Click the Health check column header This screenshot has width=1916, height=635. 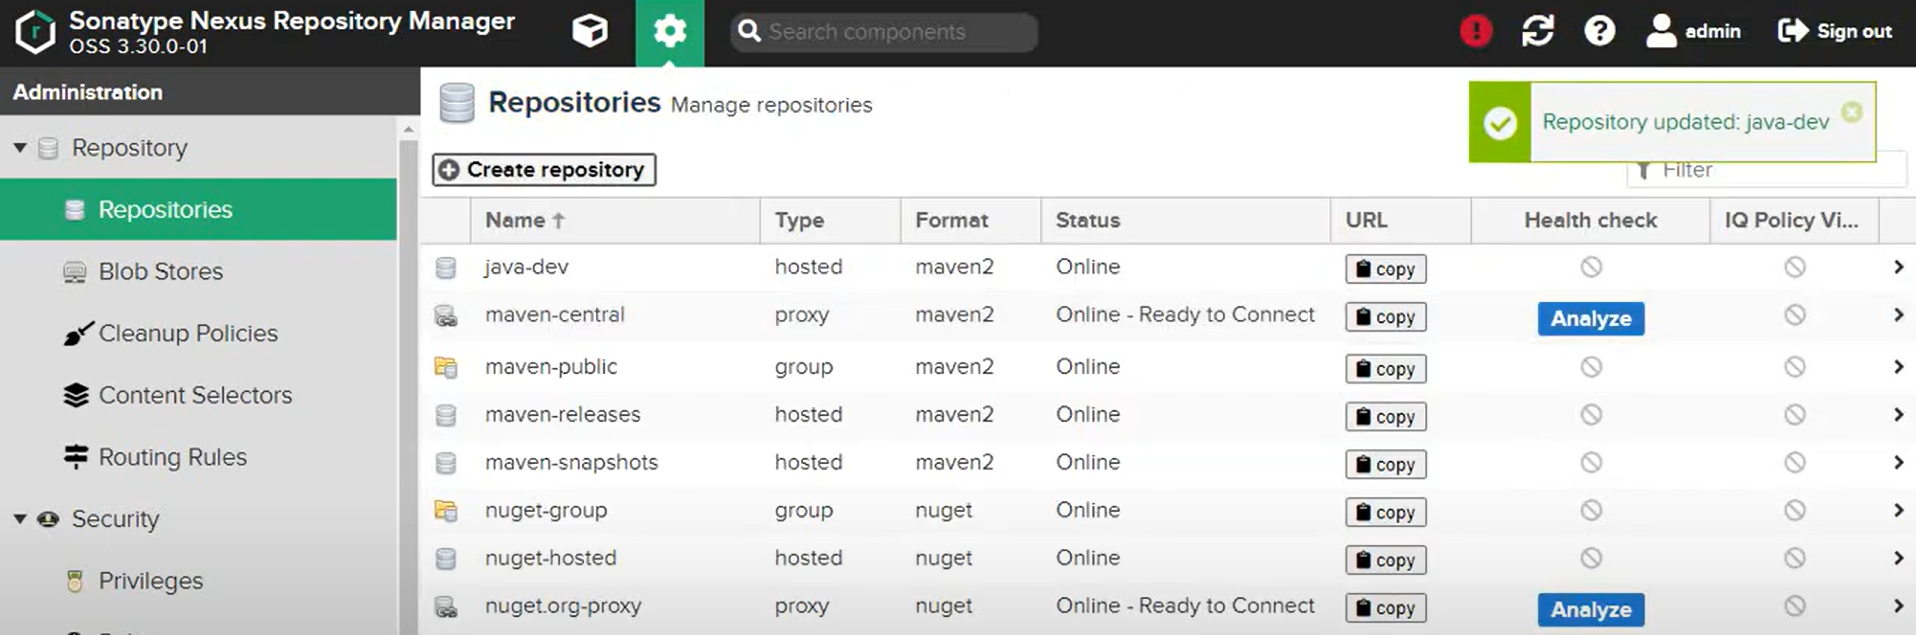tap(1590, 220)
